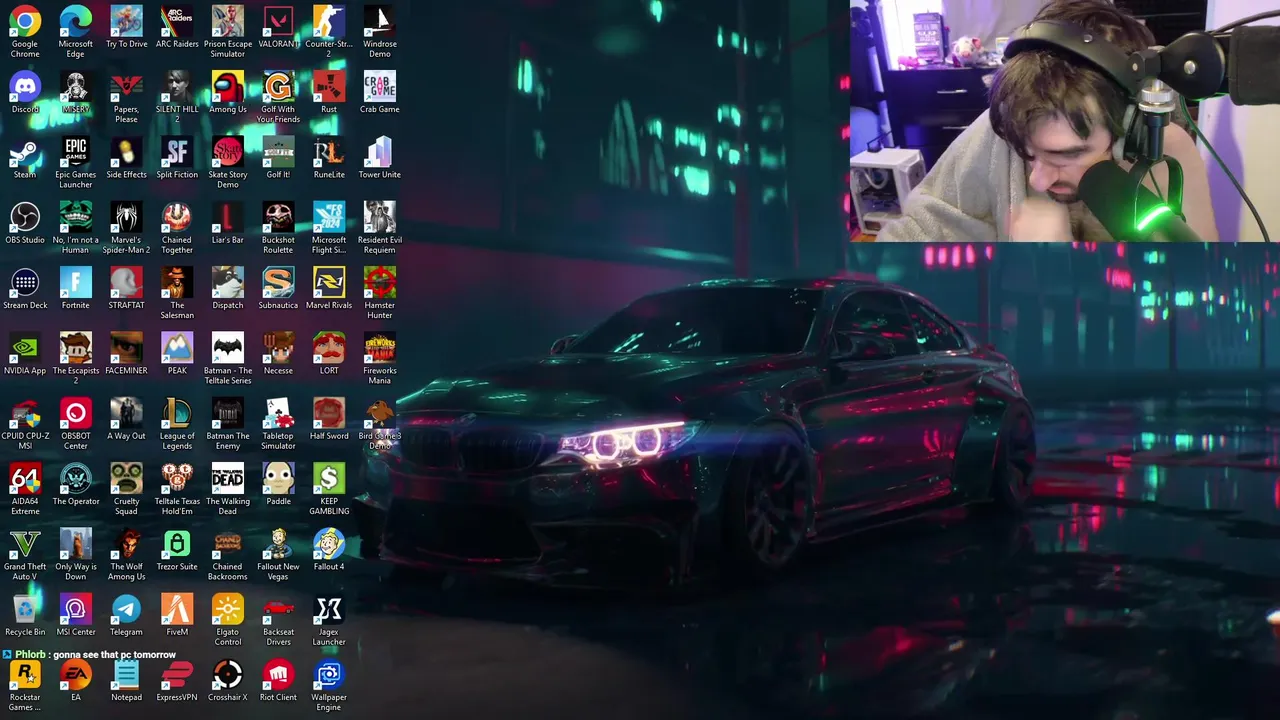Image resolution: width=1280 pixels, height=720 pixels.
Task: Select No, I'm not a Human icon
Action: pos(75,217)
